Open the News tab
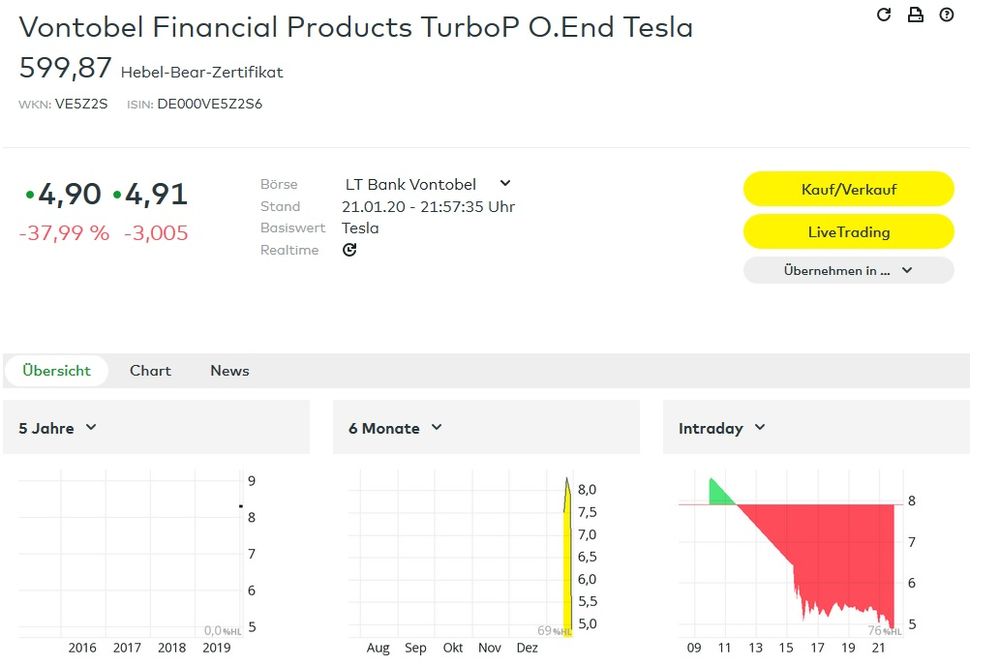Image resolution: width=999 pixels, height=667 pixels. [x=229, y=370]
